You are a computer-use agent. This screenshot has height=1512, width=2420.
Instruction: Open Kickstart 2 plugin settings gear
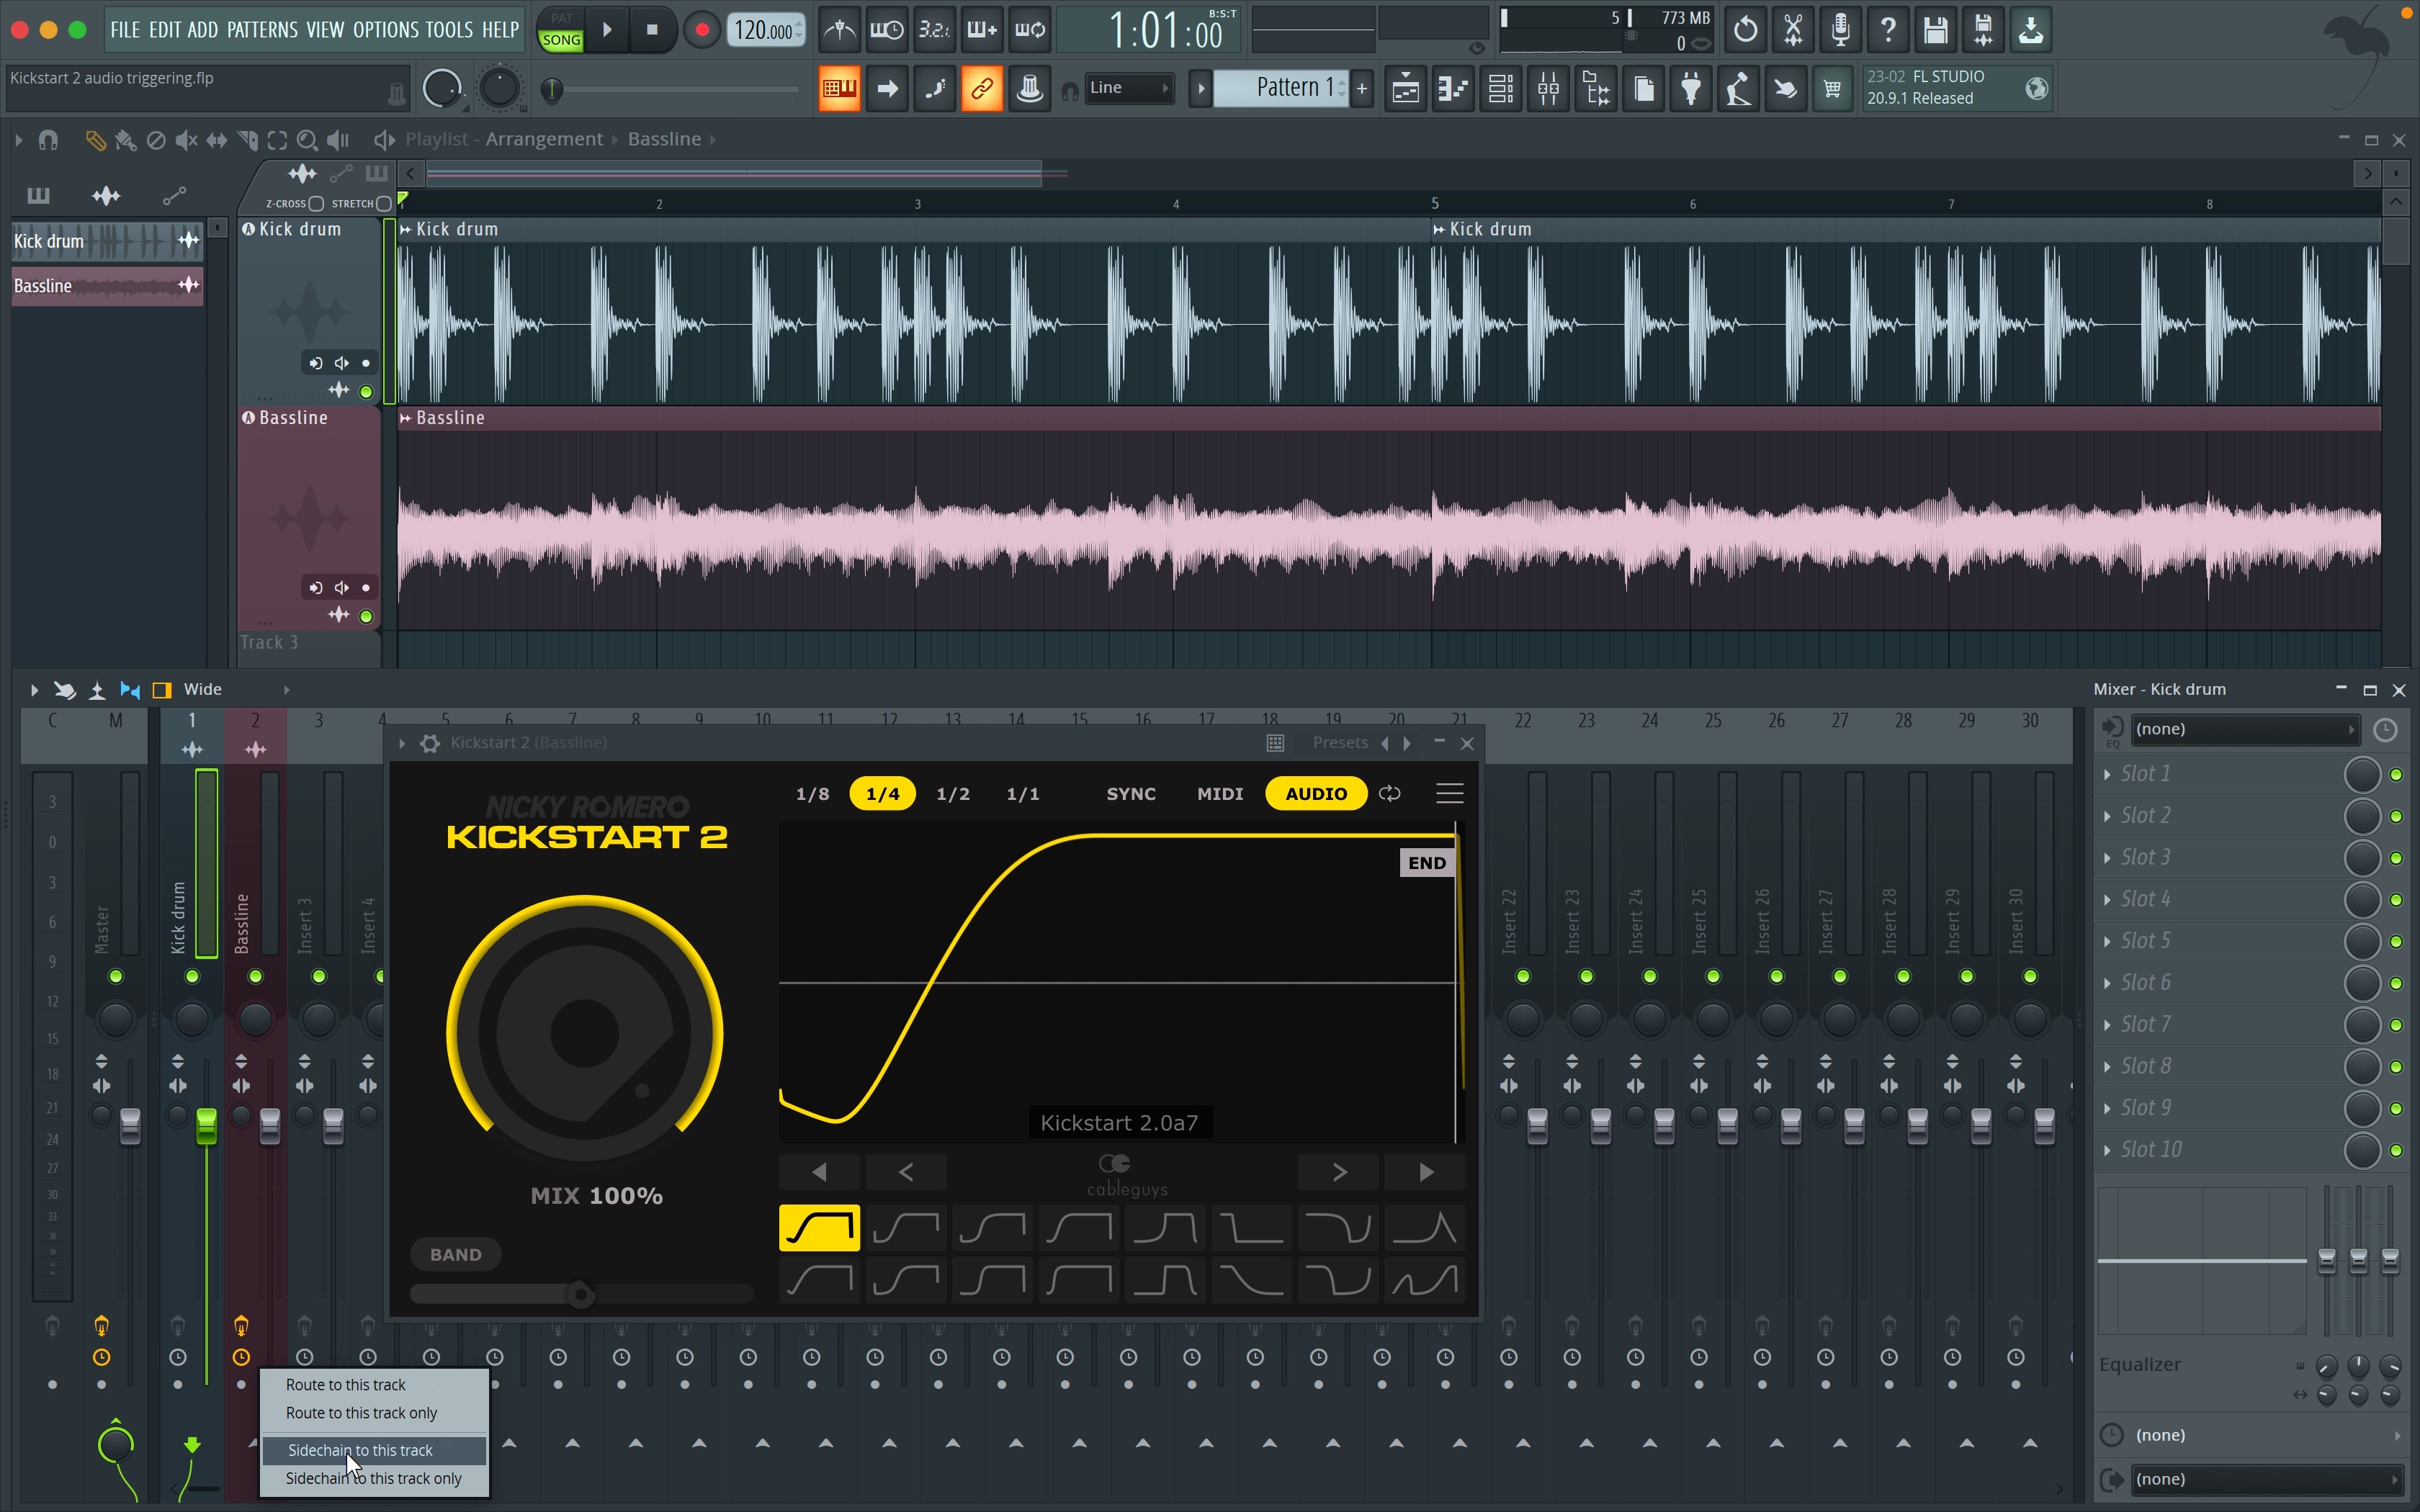(430, 743)
